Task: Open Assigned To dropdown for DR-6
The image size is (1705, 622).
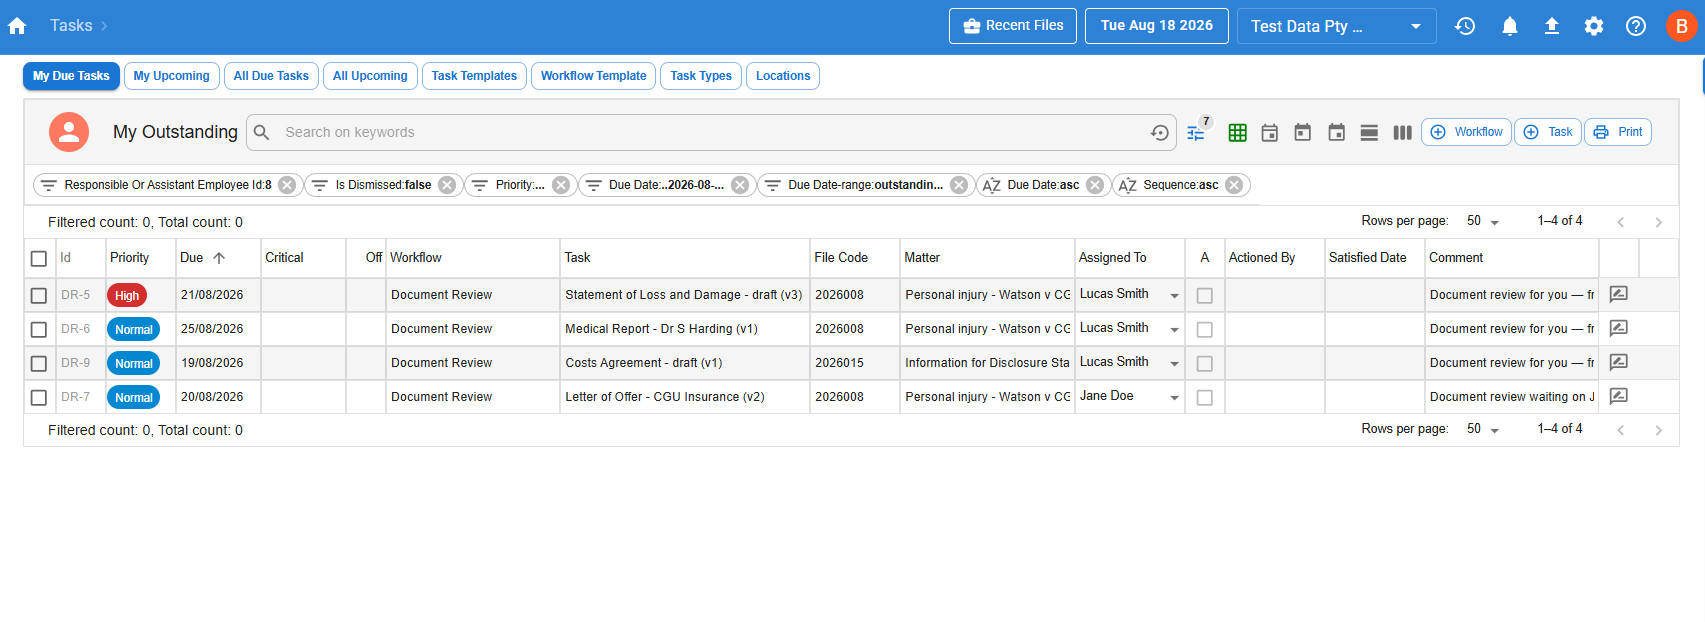Action: click(1174, 330)
